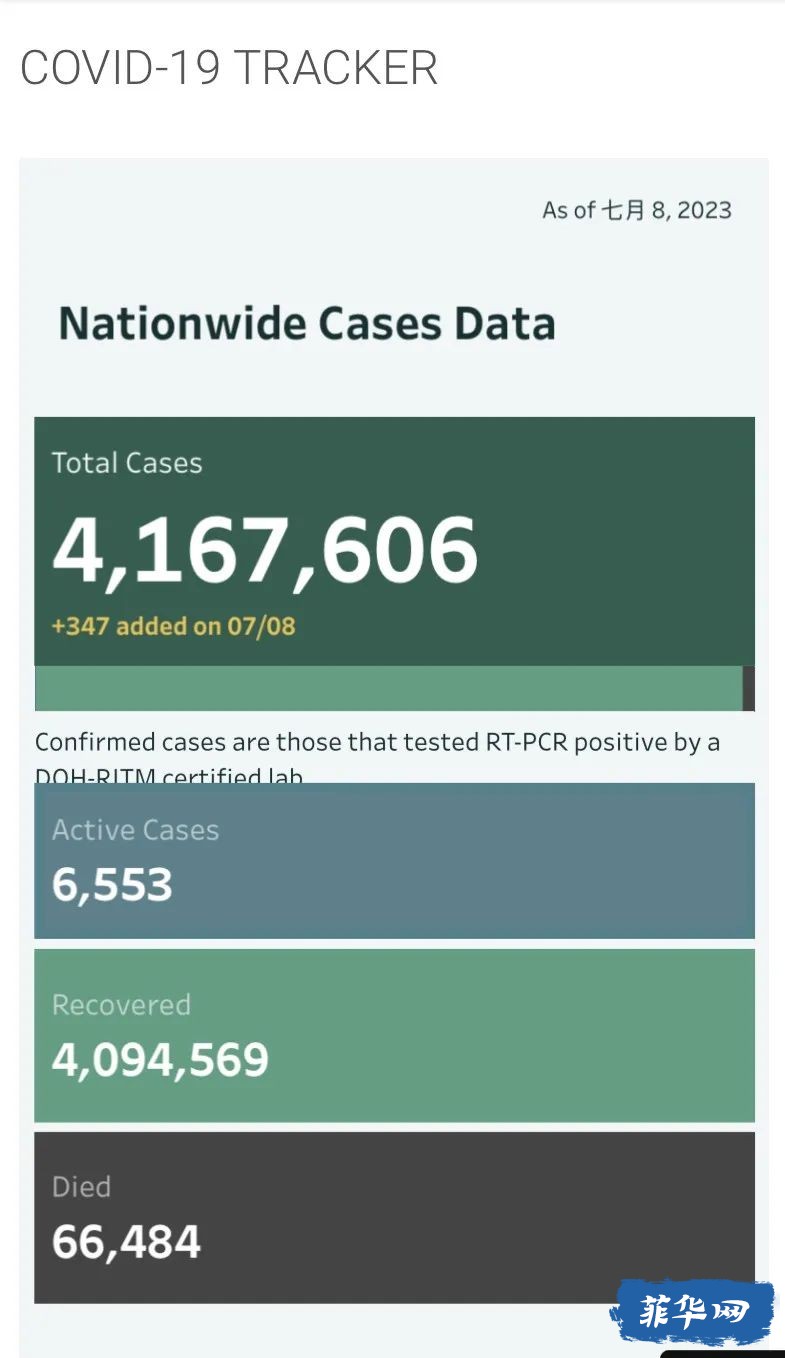
Task: Click the dark grey segment ending the green bar
Action: (x=749, y=688)
